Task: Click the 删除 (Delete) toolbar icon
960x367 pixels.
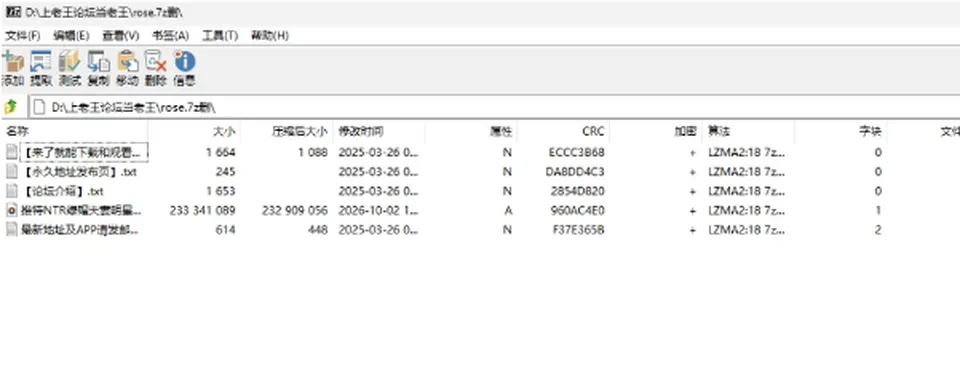Action: 156,61
